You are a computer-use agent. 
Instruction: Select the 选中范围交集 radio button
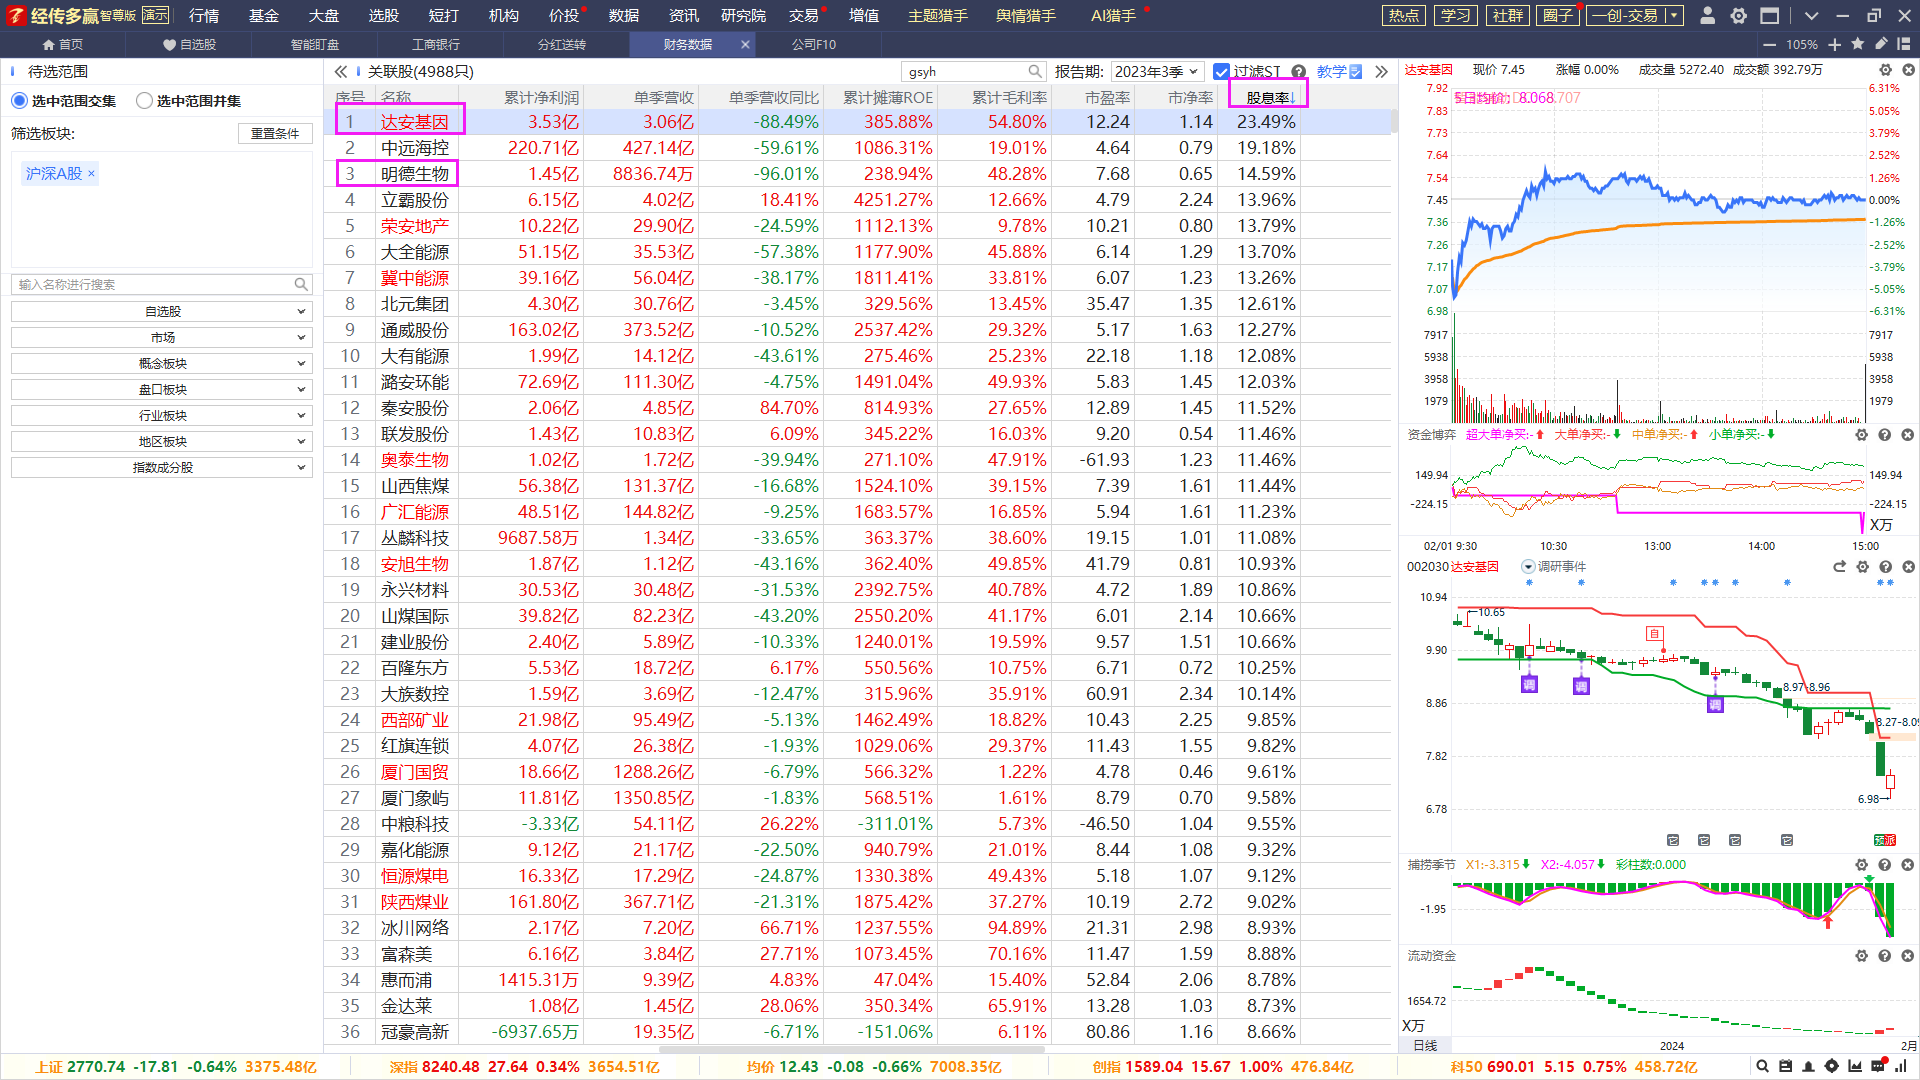click(19, 100)
